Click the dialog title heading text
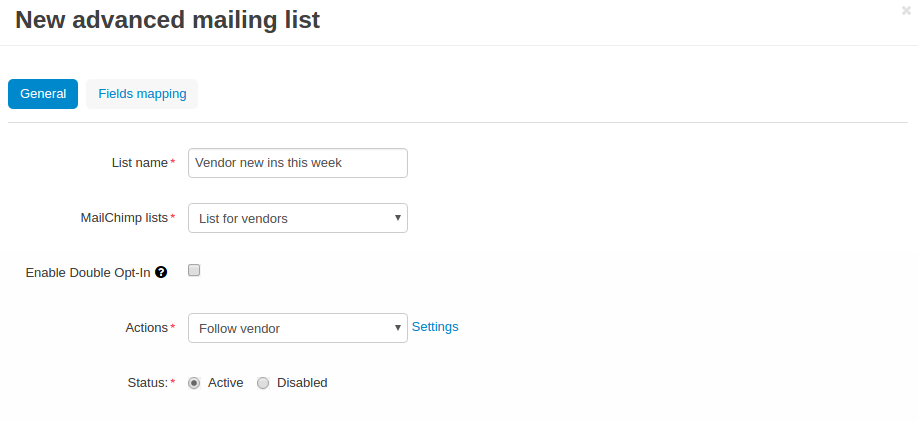Viewport: 918px width, 421px height. [x=167, y=19]
